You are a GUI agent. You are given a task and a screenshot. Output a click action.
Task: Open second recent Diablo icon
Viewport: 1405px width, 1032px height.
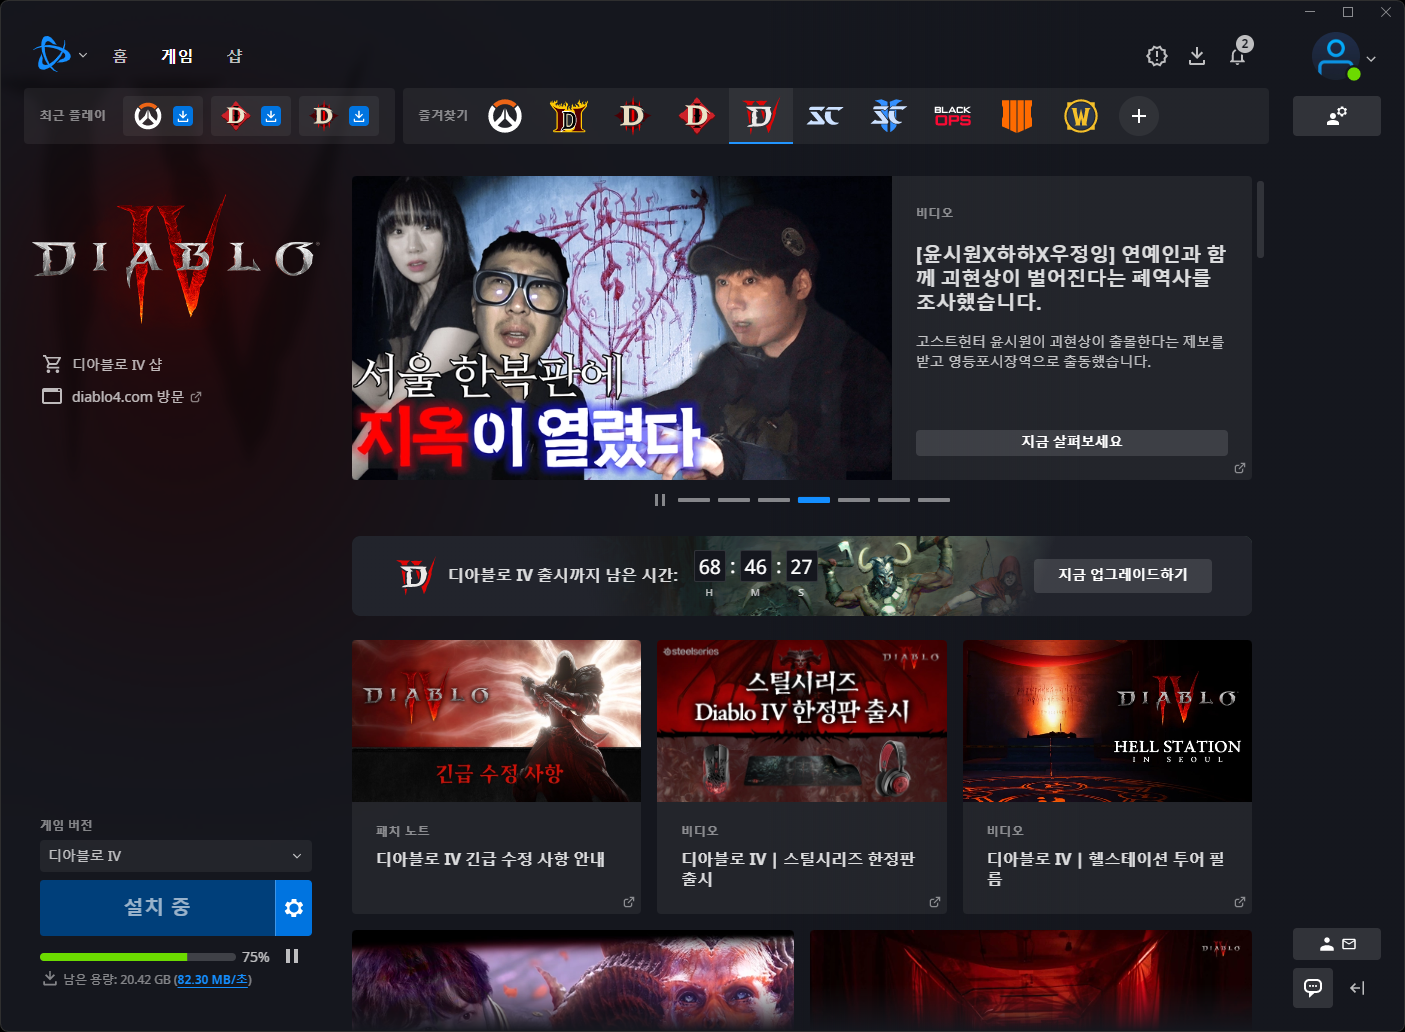[x=324, y=116]
